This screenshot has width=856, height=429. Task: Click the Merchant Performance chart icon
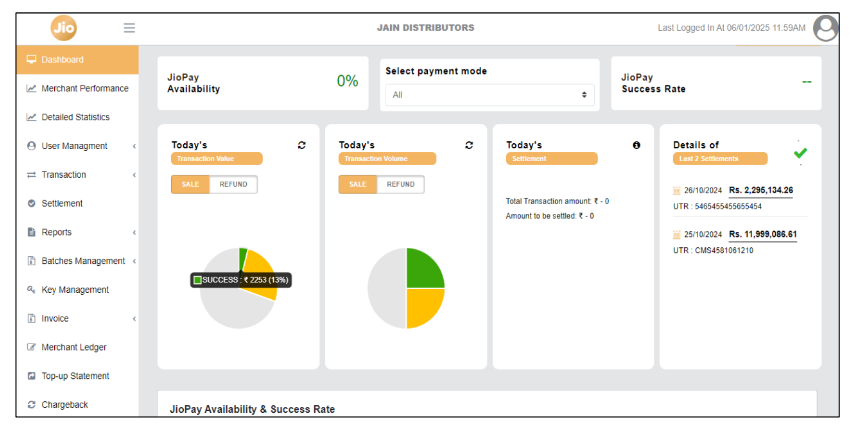(x=31, y=88)
